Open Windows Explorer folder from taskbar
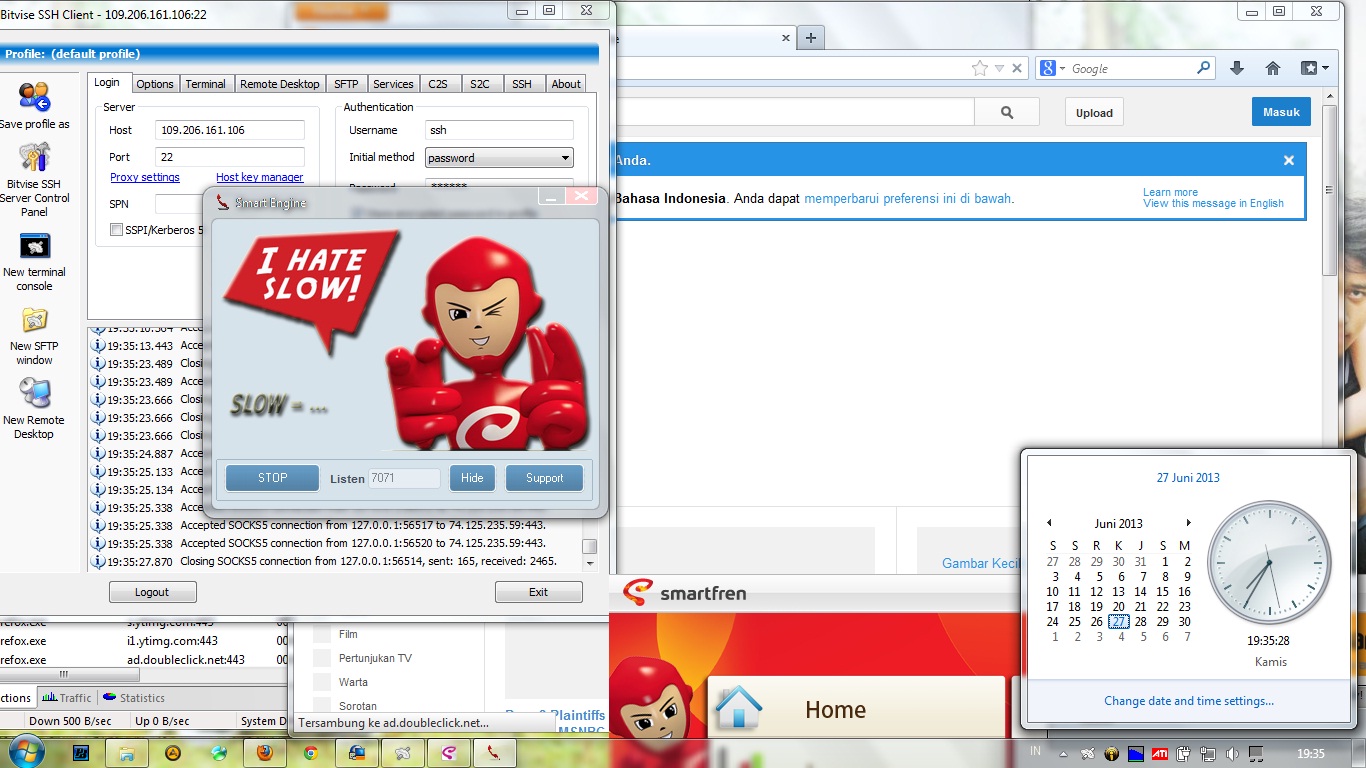Image resolution: width=1366 pixels, height=768 pixels. click(x=127, y=752)
